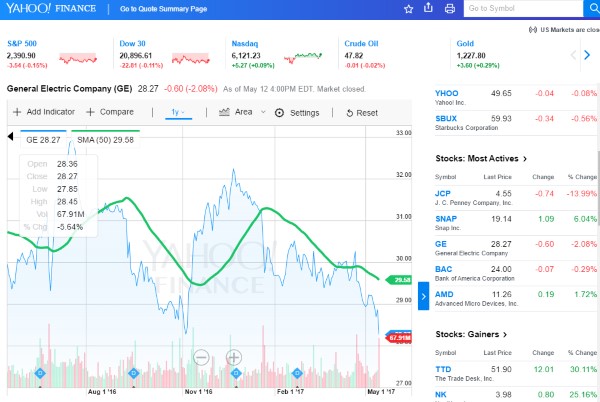Zoom in the chart with the plus button
Screen dimensions: 600x402
click(x=234, y=357)
